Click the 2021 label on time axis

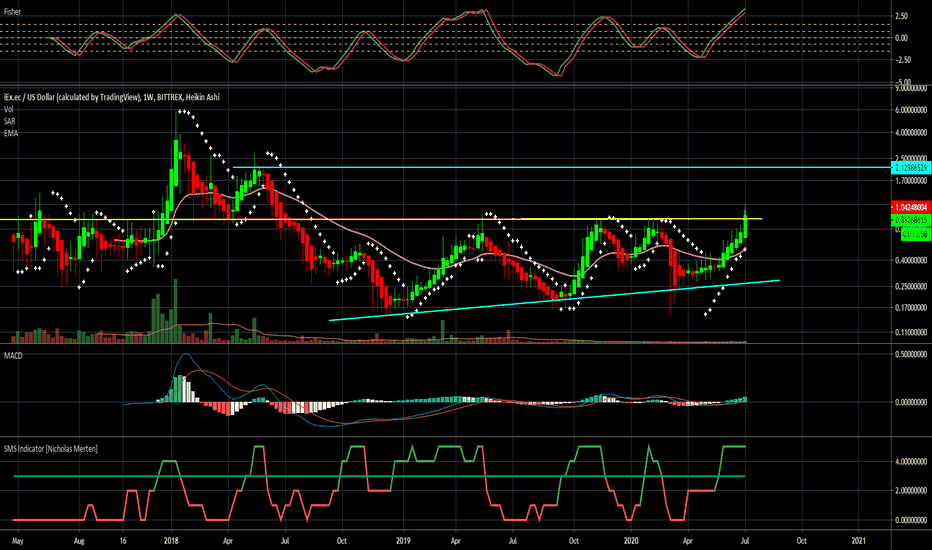point(858,541)
